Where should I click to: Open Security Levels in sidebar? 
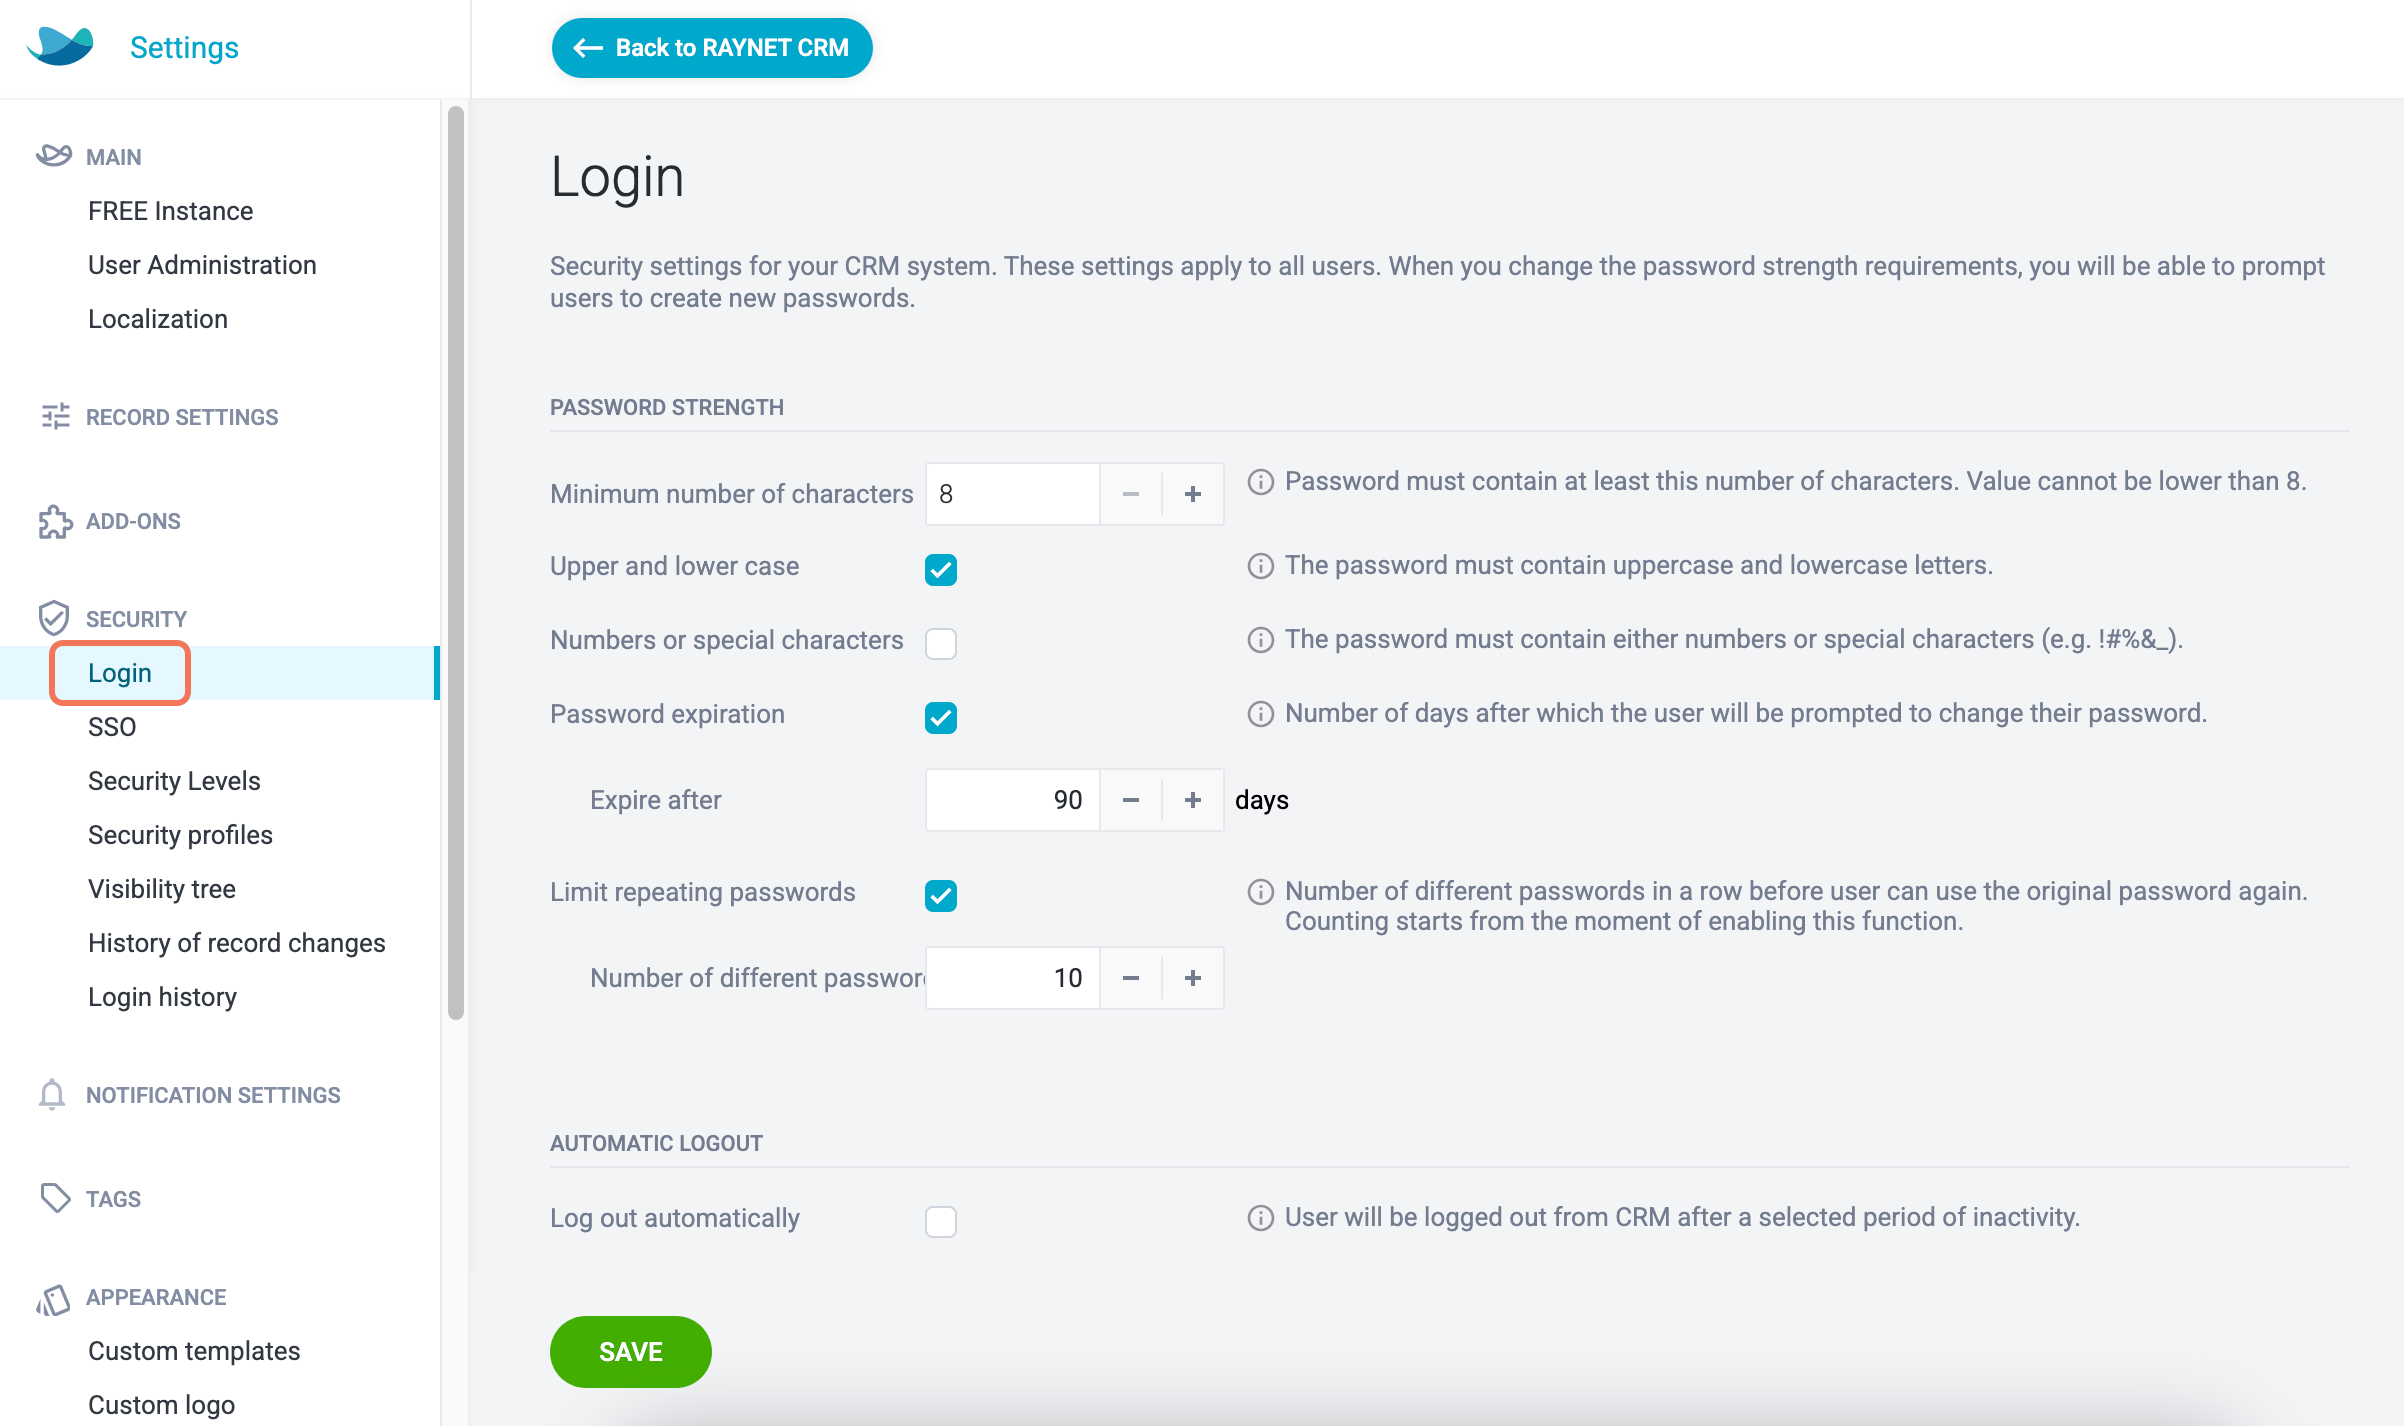(x=174, y=781)
